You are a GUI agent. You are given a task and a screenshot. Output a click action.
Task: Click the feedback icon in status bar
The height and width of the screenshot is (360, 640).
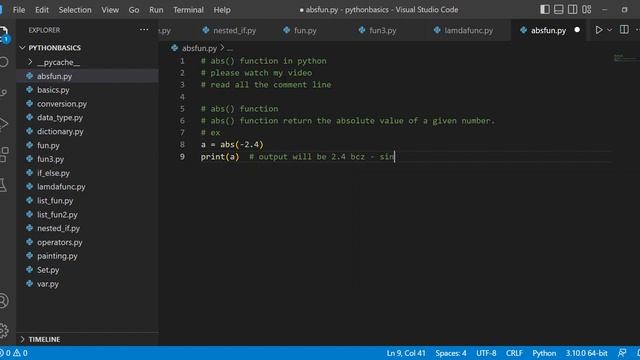622,353
